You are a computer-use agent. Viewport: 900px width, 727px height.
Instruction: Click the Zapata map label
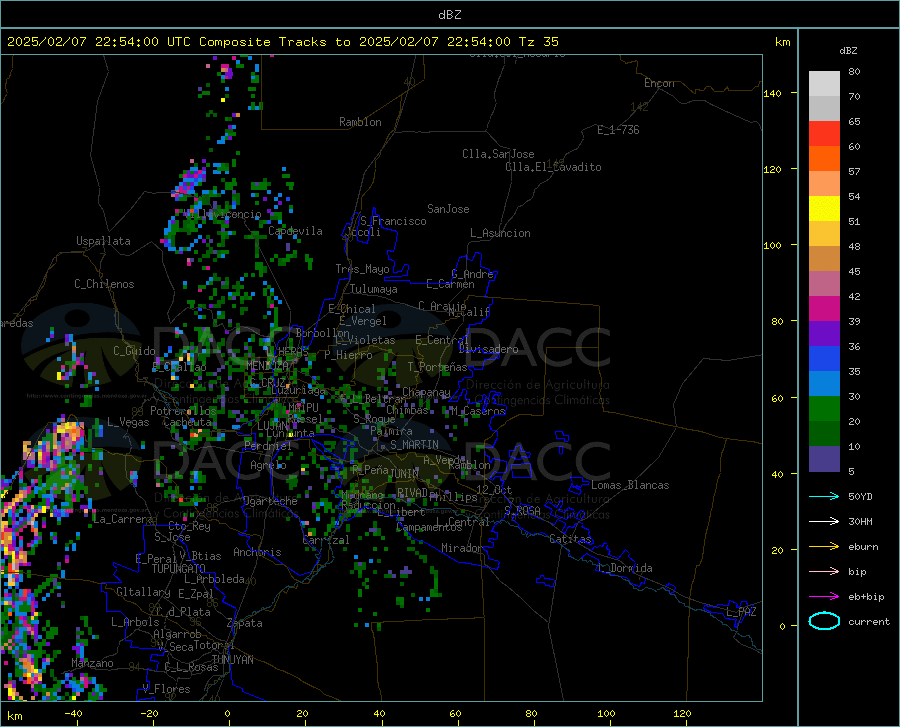[x=245, y=623]
